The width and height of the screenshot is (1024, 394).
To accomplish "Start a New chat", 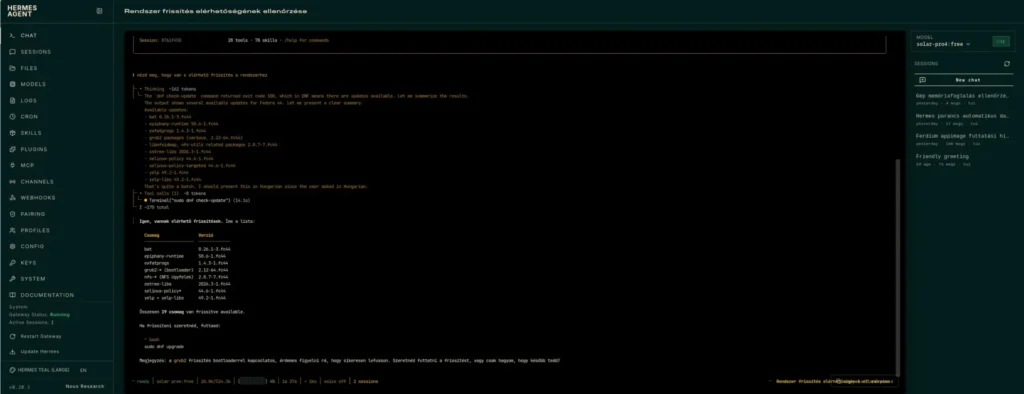I will [963, 80].
